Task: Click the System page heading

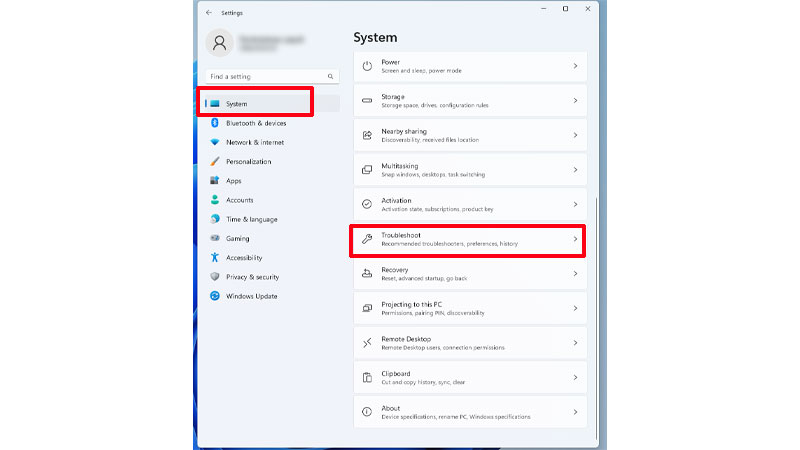Action: (x=375, y=37)
